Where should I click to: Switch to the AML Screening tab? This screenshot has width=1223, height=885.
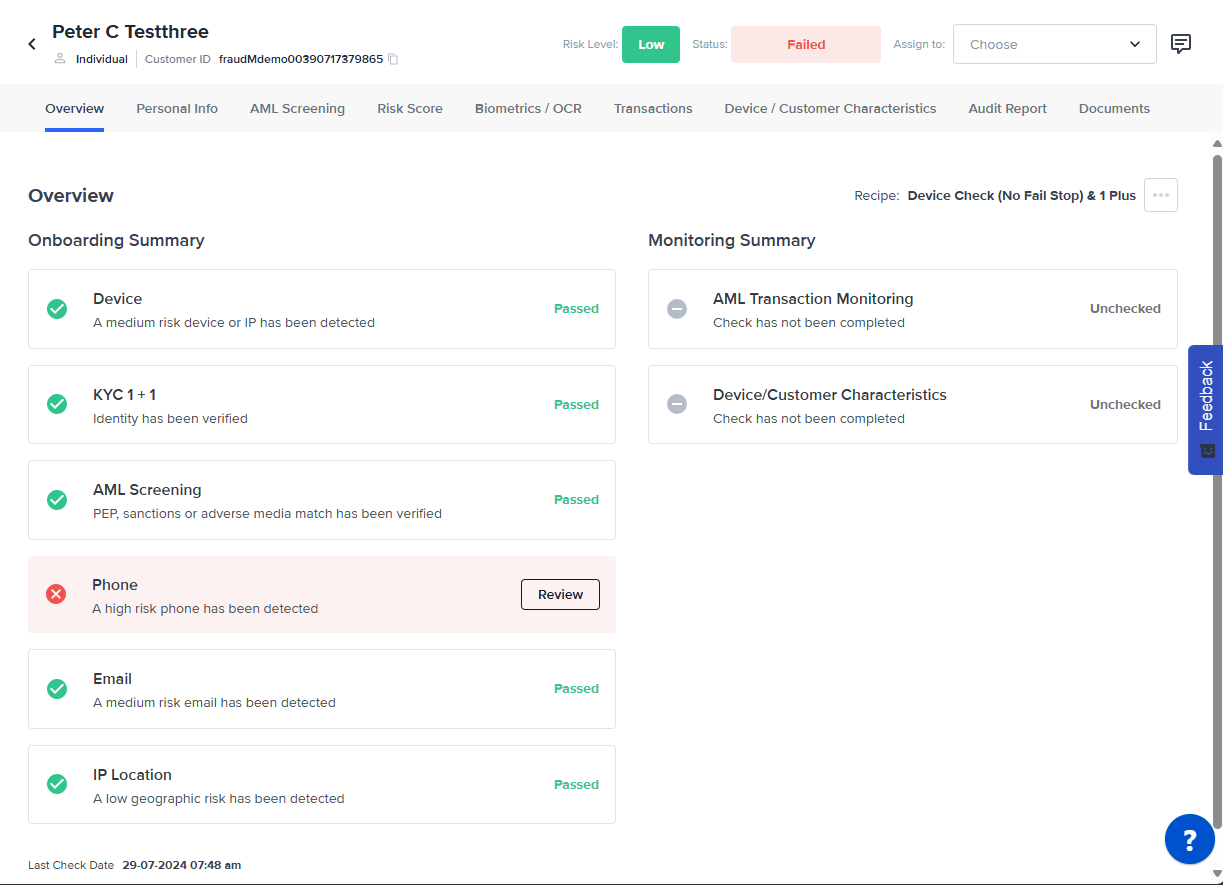pos(297,108)
